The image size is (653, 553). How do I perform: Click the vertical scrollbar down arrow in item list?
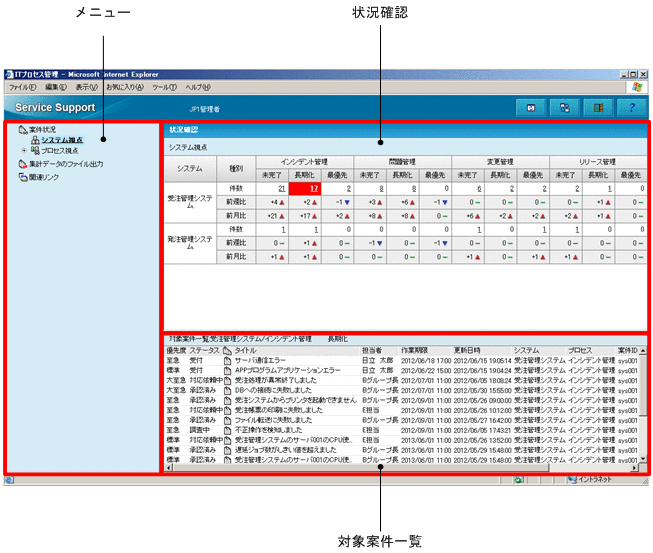pos(643,459)
